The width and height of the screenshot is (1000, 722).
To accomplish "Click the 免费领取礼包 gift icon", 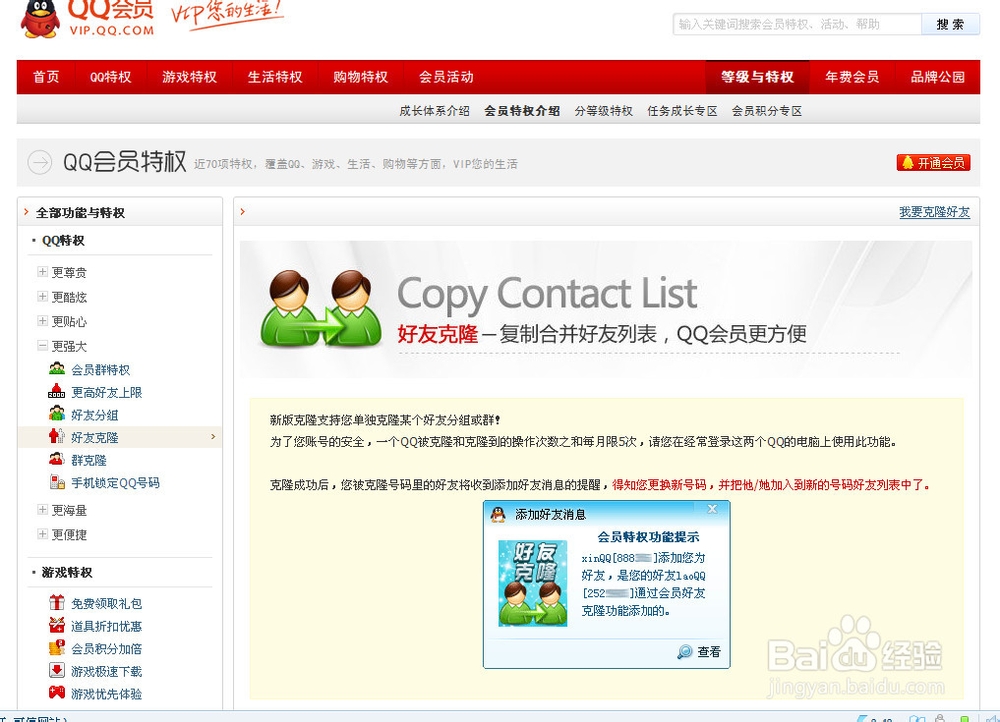I will point(57,602).
